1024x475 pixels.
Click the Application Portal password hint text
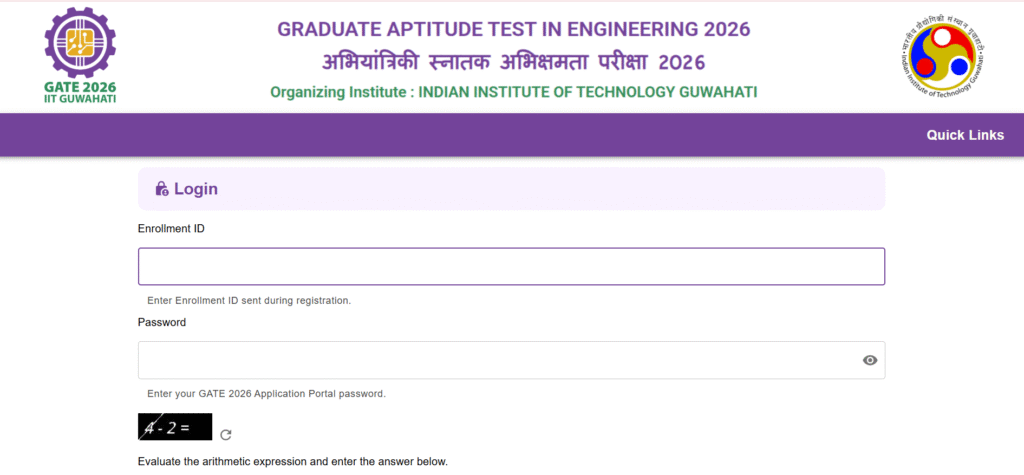click(x=266, y=395)
